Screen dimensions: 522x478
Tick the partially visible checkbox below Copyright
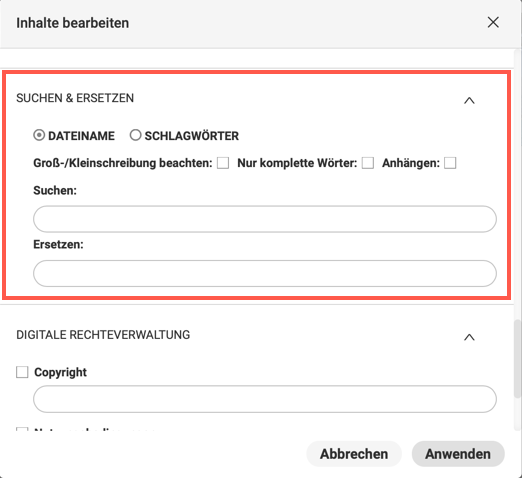click(22, 429)
